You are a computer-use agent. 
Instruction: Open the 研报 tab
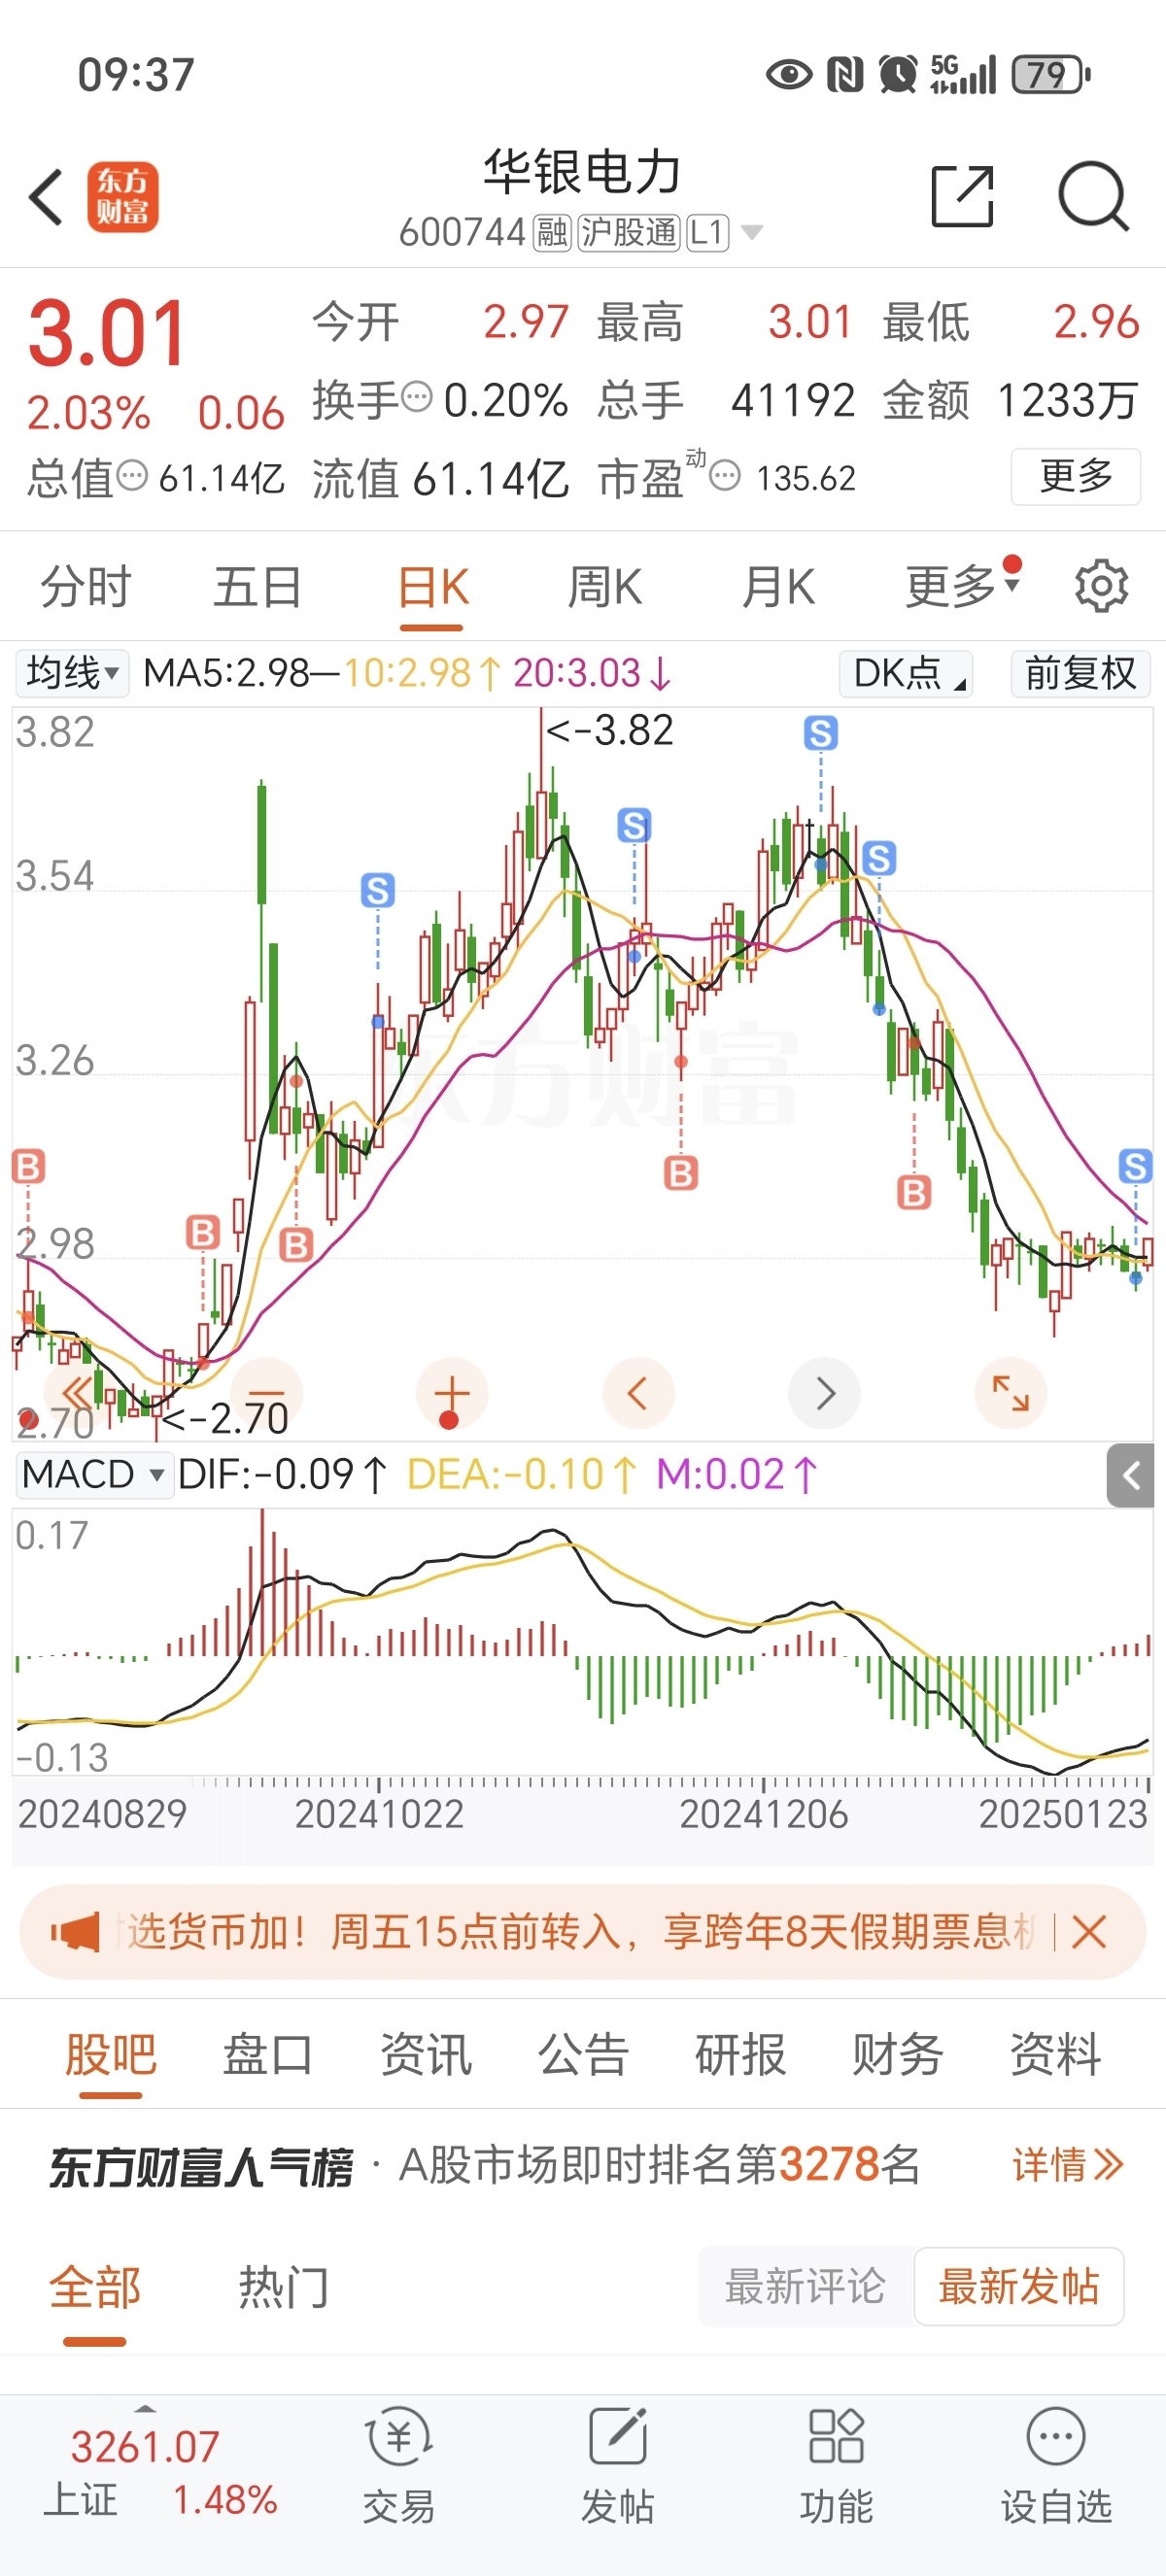point(740,2054)
